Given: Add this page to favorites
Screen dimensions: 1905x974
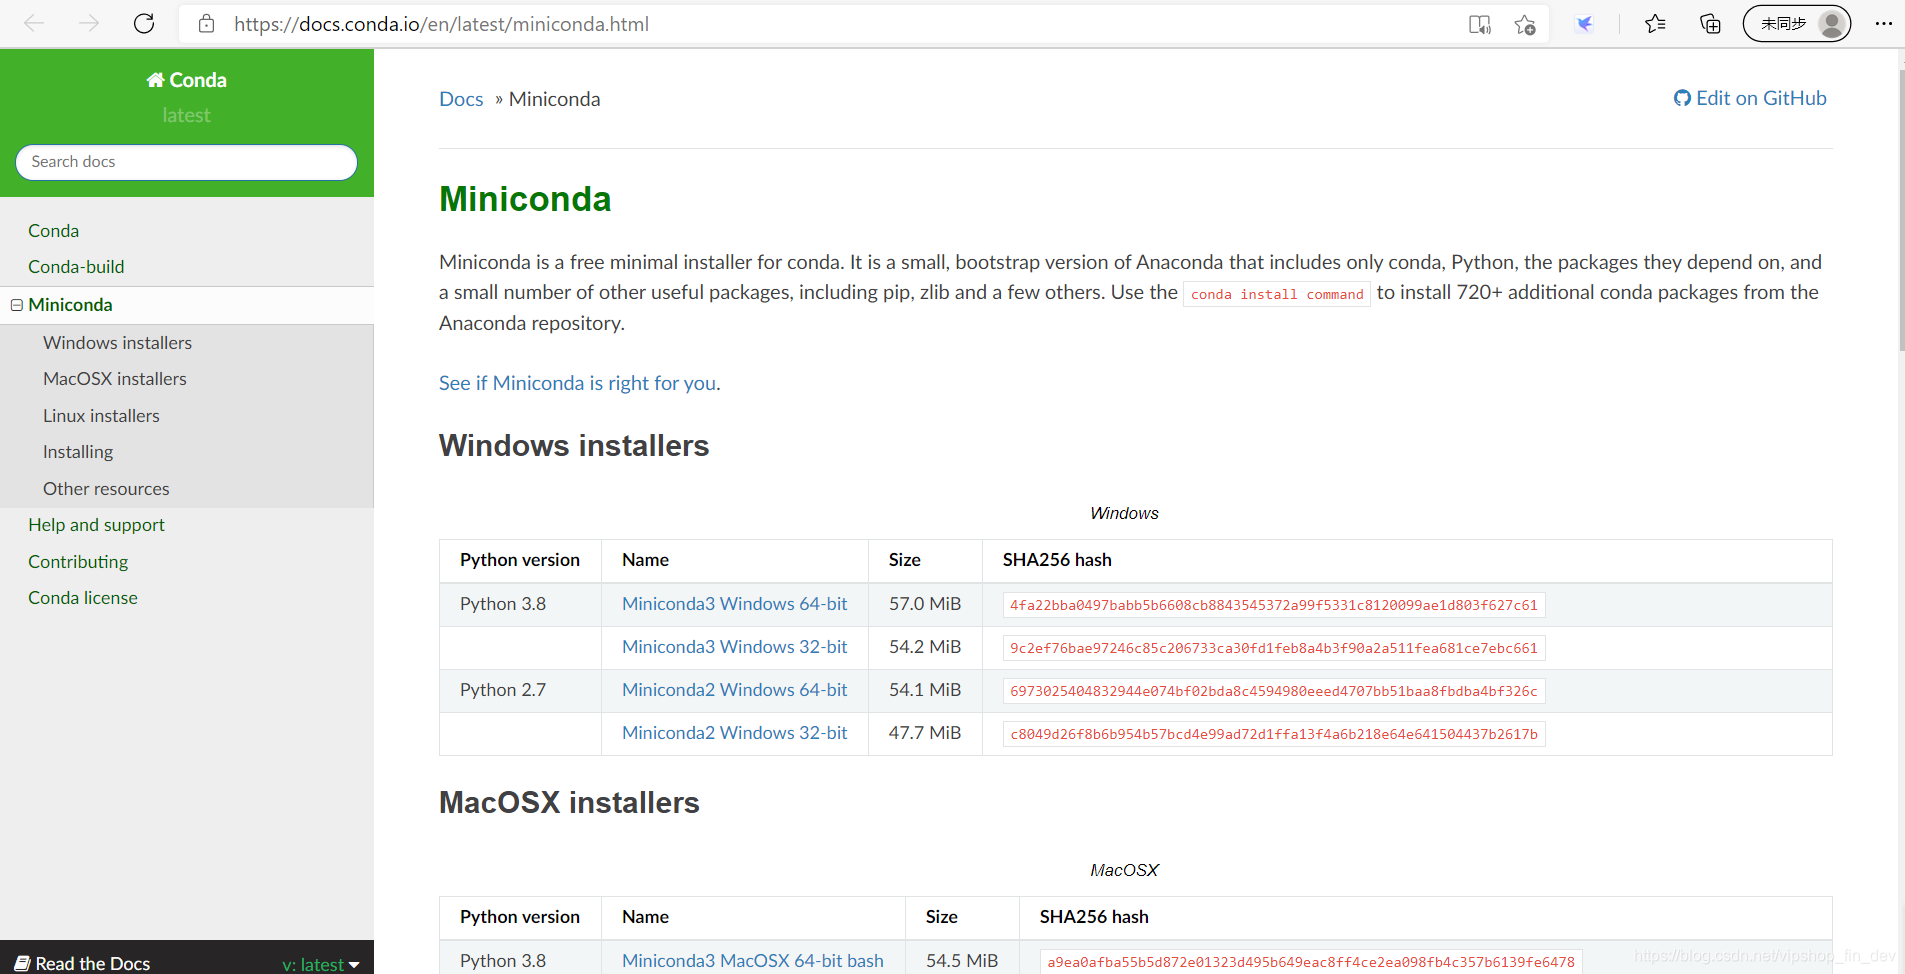Looking at the screenshot, I should pos(1524,24).
